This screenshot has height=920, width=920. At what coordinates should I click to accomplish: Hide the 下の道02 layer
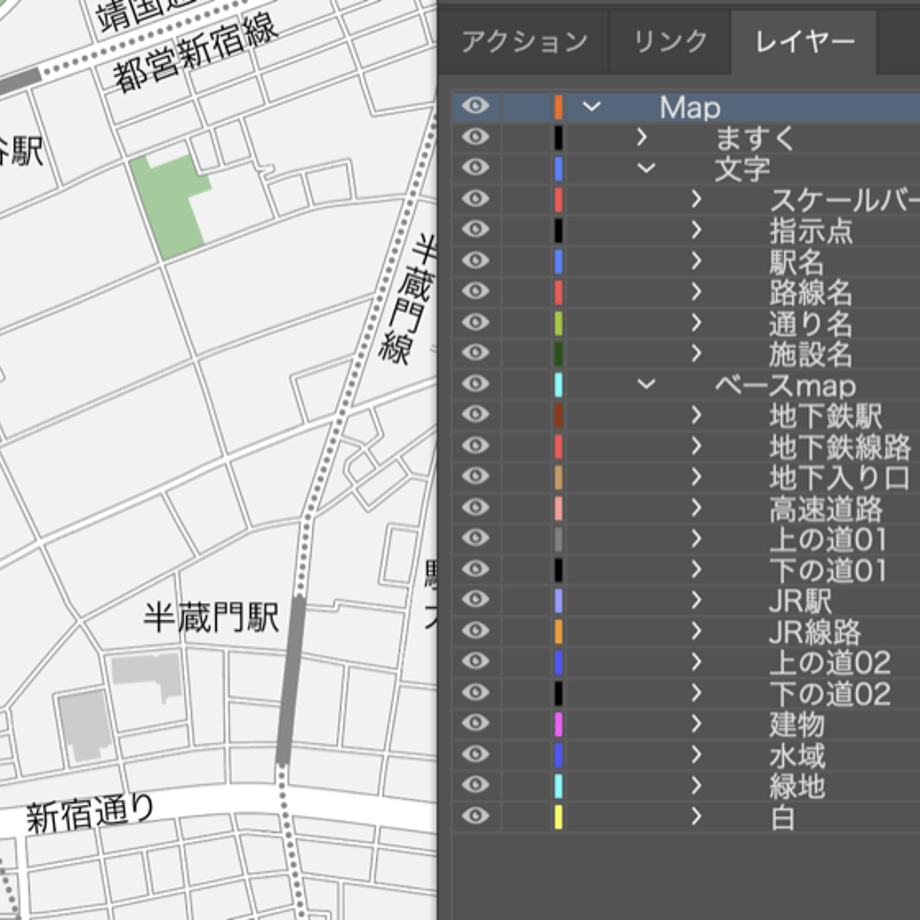tap(475, 692)
